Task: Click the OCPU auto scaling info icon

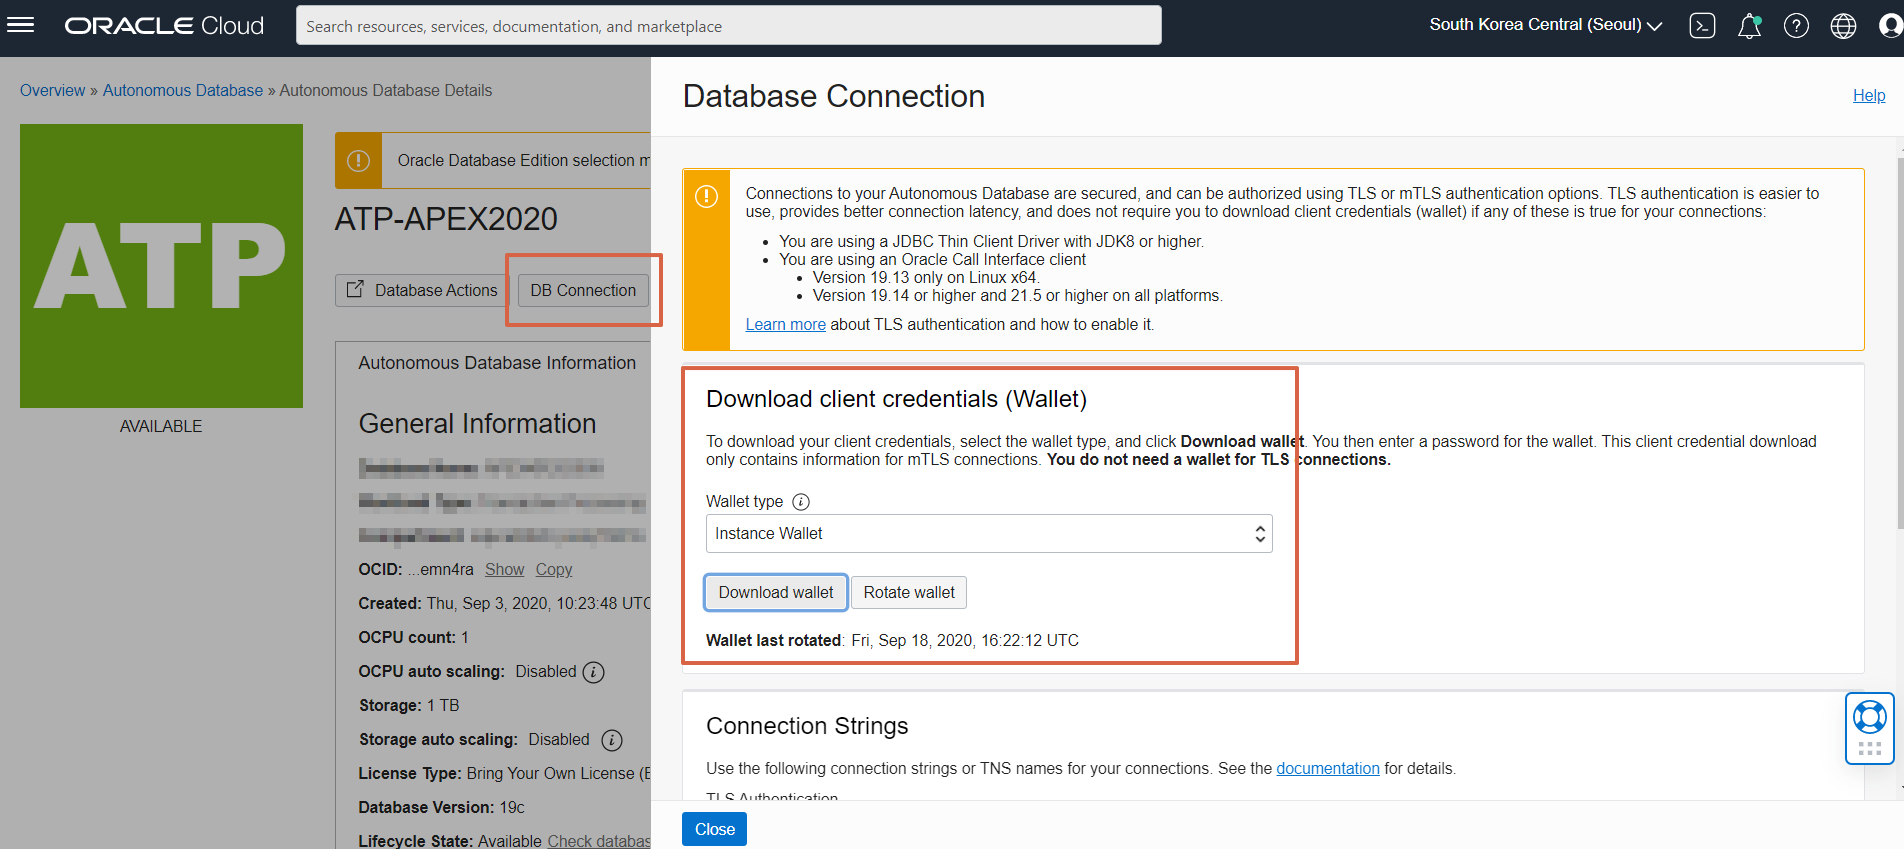Action: (593, 672)
